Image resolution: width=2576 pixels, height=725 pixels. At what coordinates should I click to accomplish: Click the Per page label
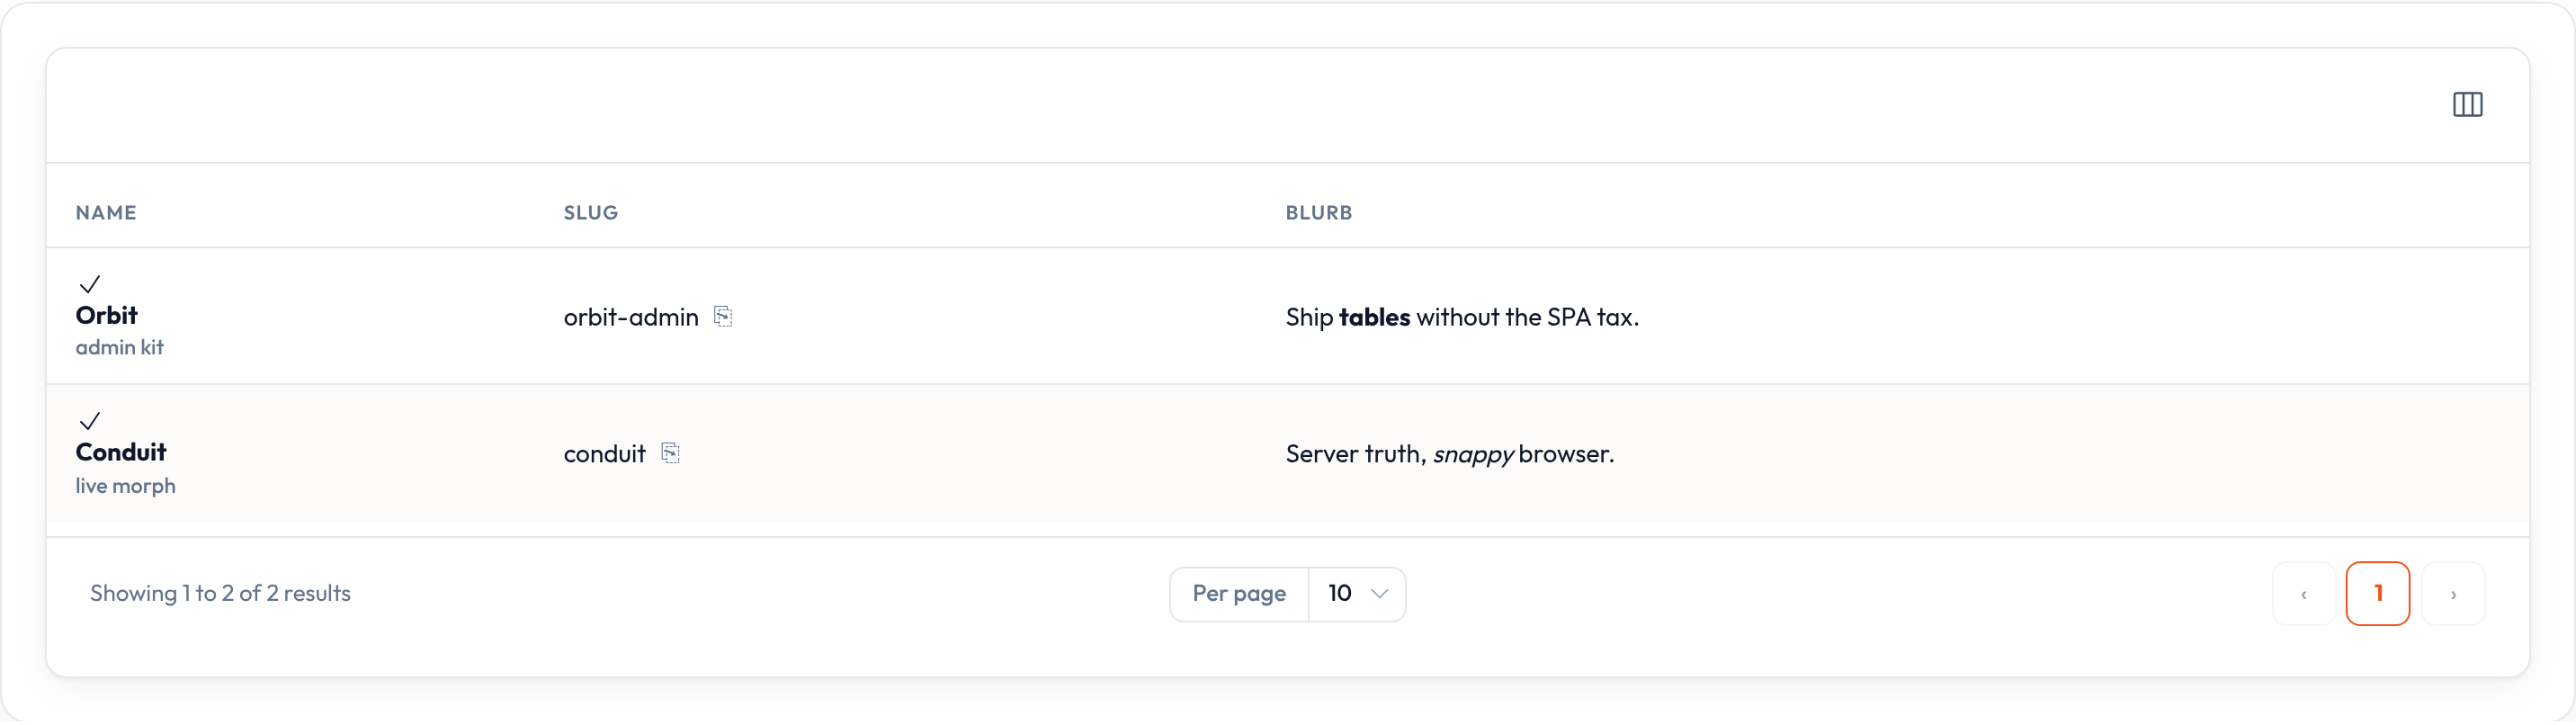click(x=1239, y=594)
